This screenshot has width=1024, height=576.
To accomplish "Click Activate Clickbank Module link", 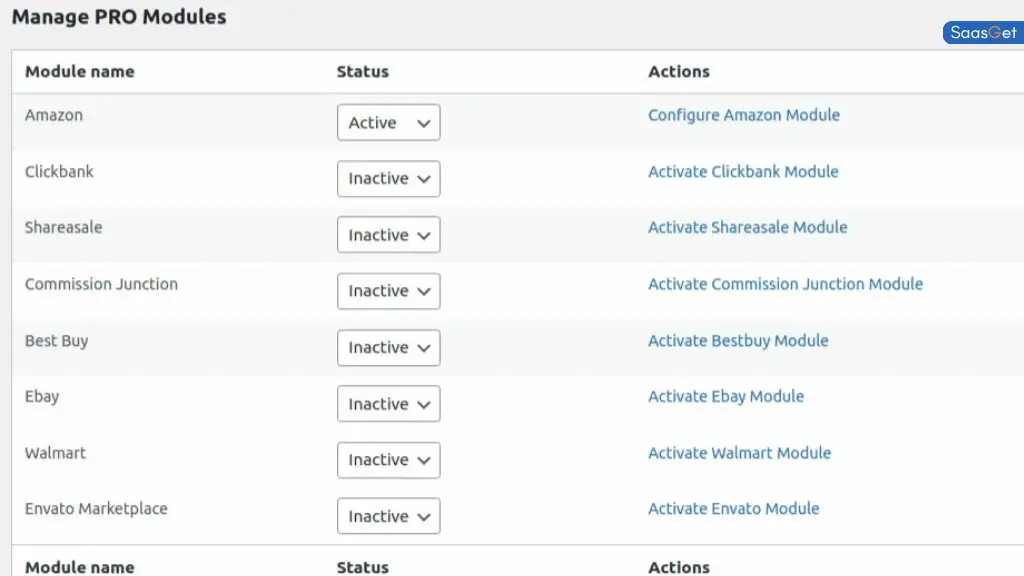I will point(743,171).
